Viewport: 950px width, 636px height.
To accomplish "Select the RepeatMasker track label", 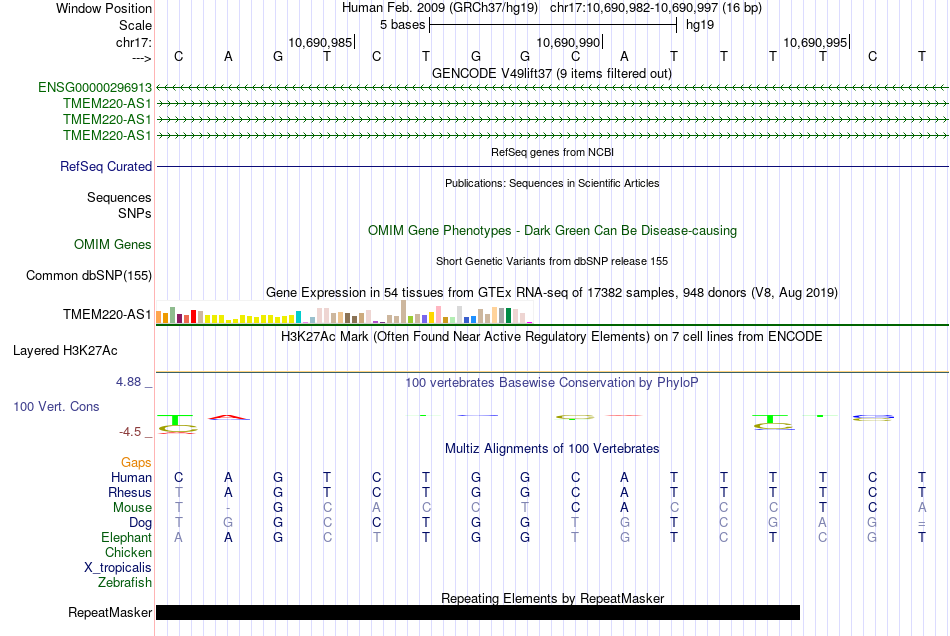I will pyautogui.click(x=110, y=612).
